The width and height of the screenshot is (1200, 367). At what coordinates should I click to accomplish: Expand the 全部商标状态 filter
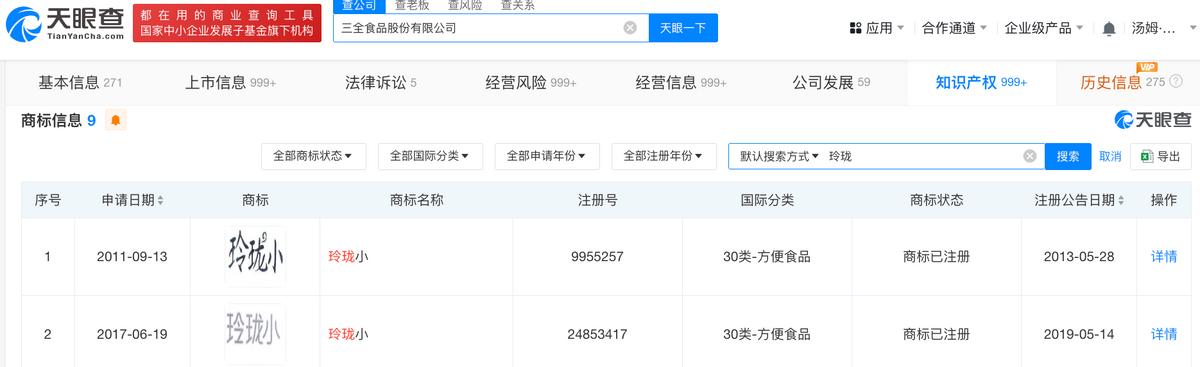pos(313,156)
